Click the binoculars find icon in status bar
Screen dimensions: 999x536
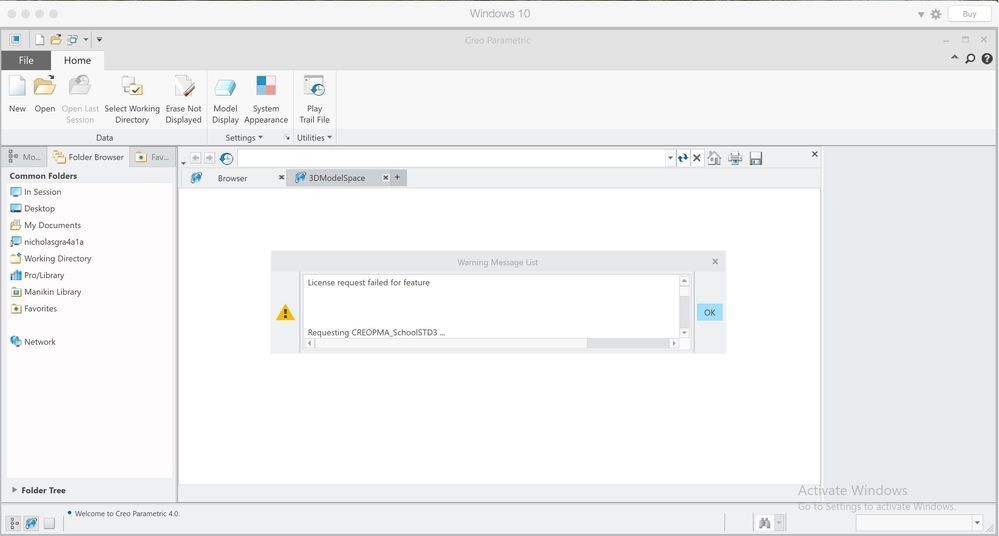pos(765,523)
